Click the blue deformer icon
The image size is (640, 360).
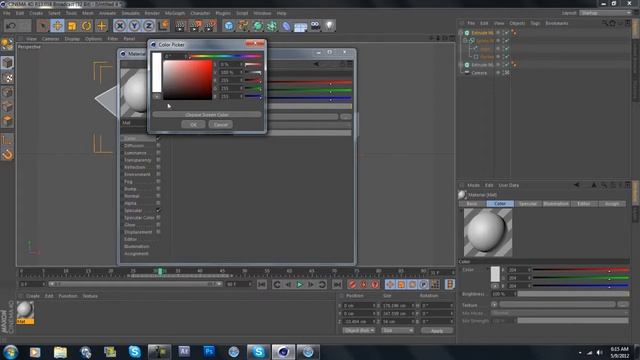pos(286,26)
